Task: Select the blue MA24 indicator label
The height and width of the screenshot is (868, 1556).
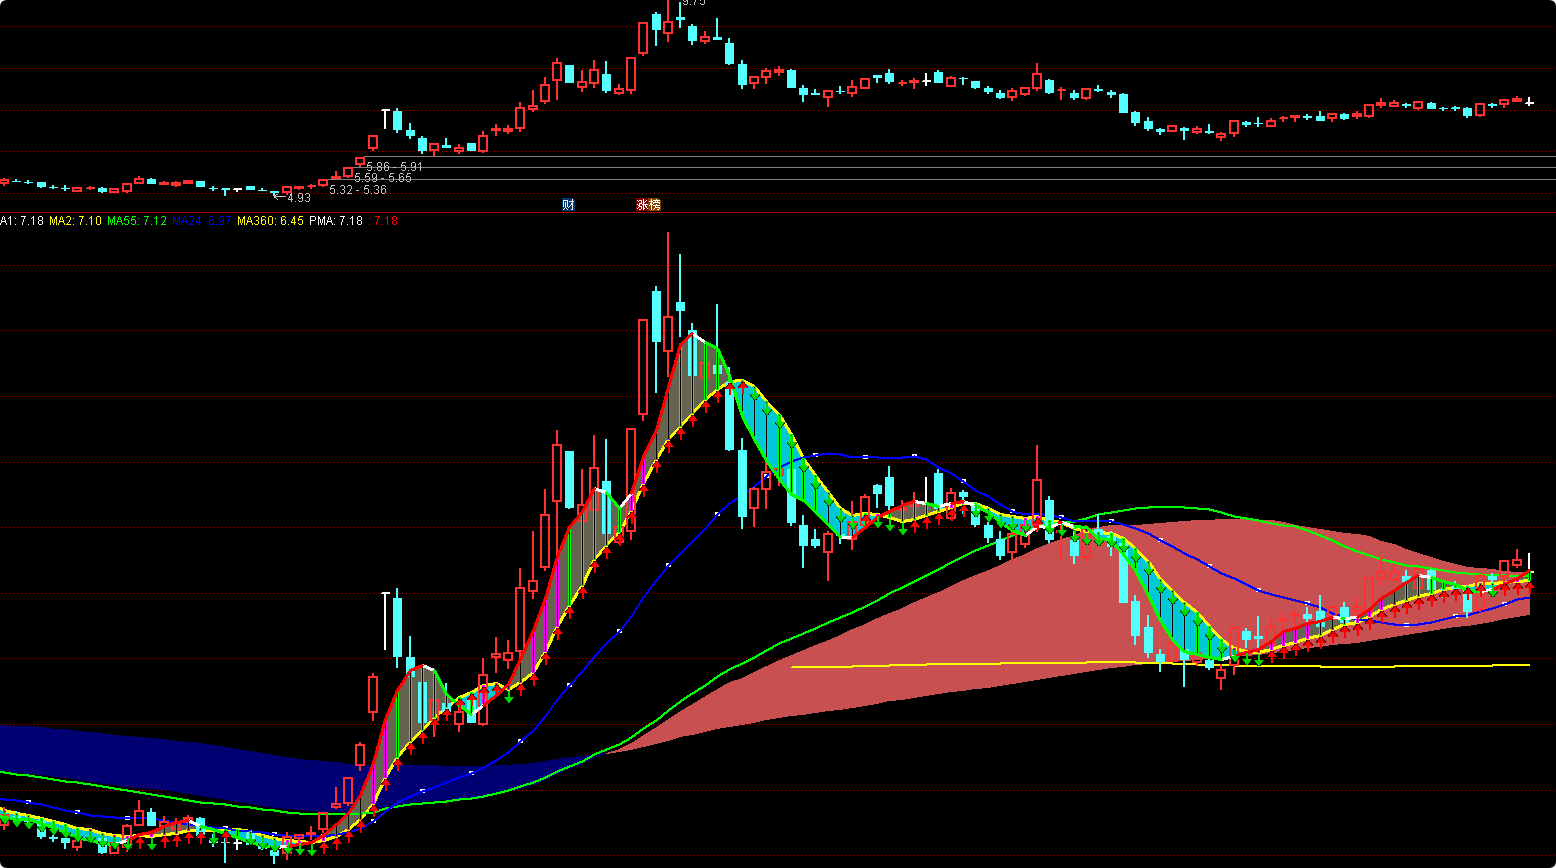Action: [x=202, y=221]
